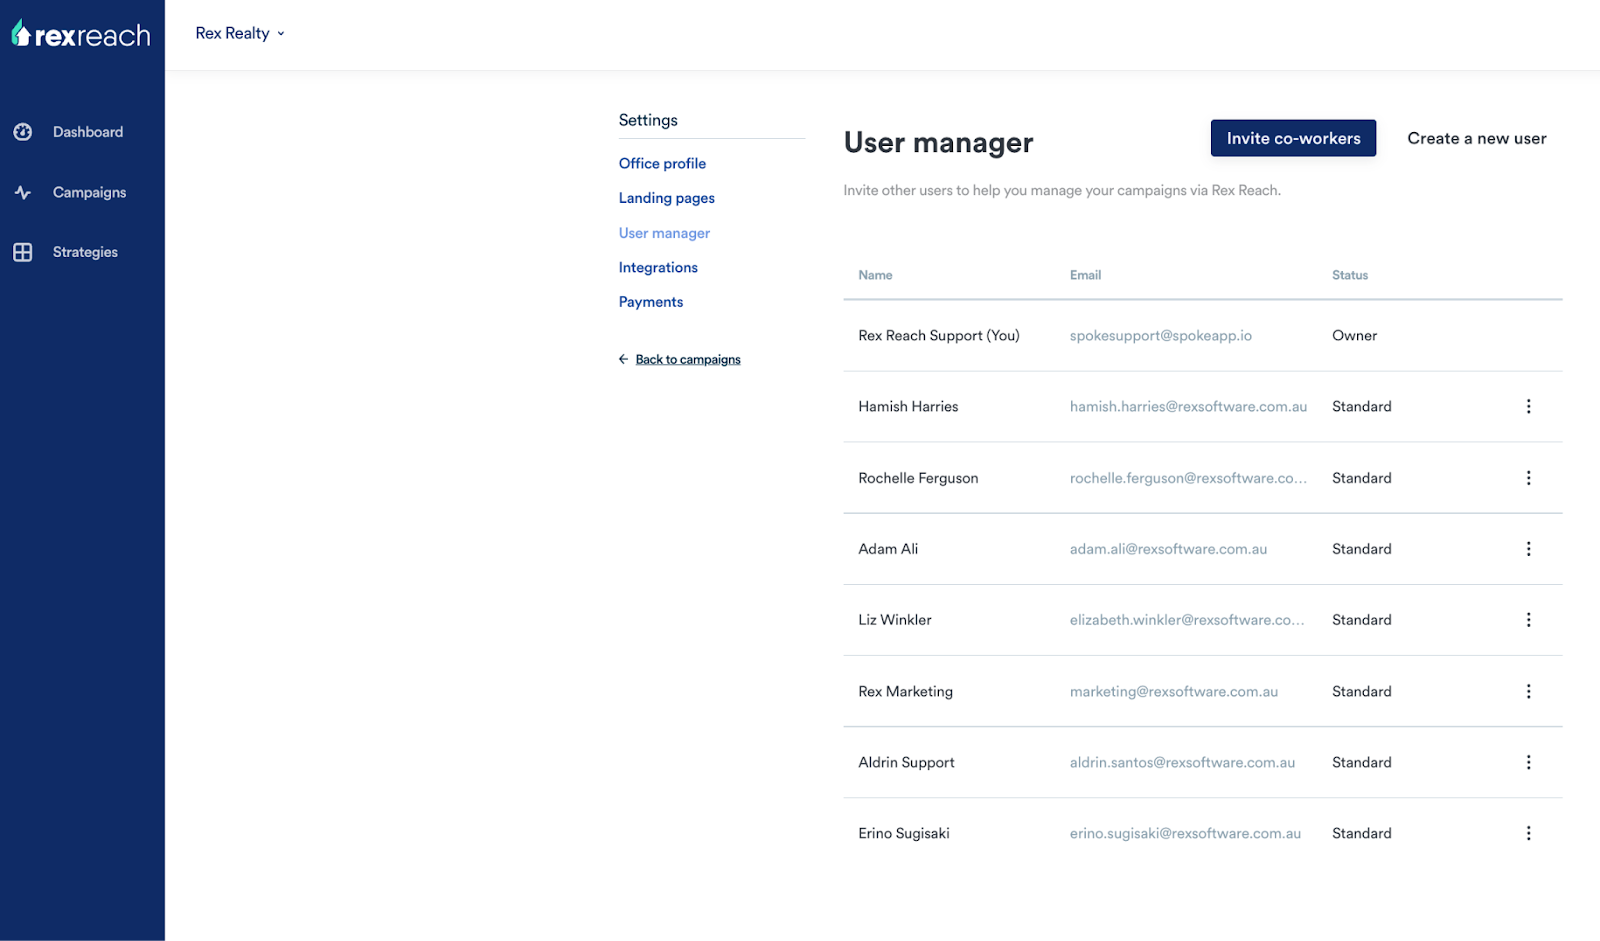Click spokesupport@spokeapp.io email
The width and height of the screenshot is (1600, 941).
[1160, 335]
